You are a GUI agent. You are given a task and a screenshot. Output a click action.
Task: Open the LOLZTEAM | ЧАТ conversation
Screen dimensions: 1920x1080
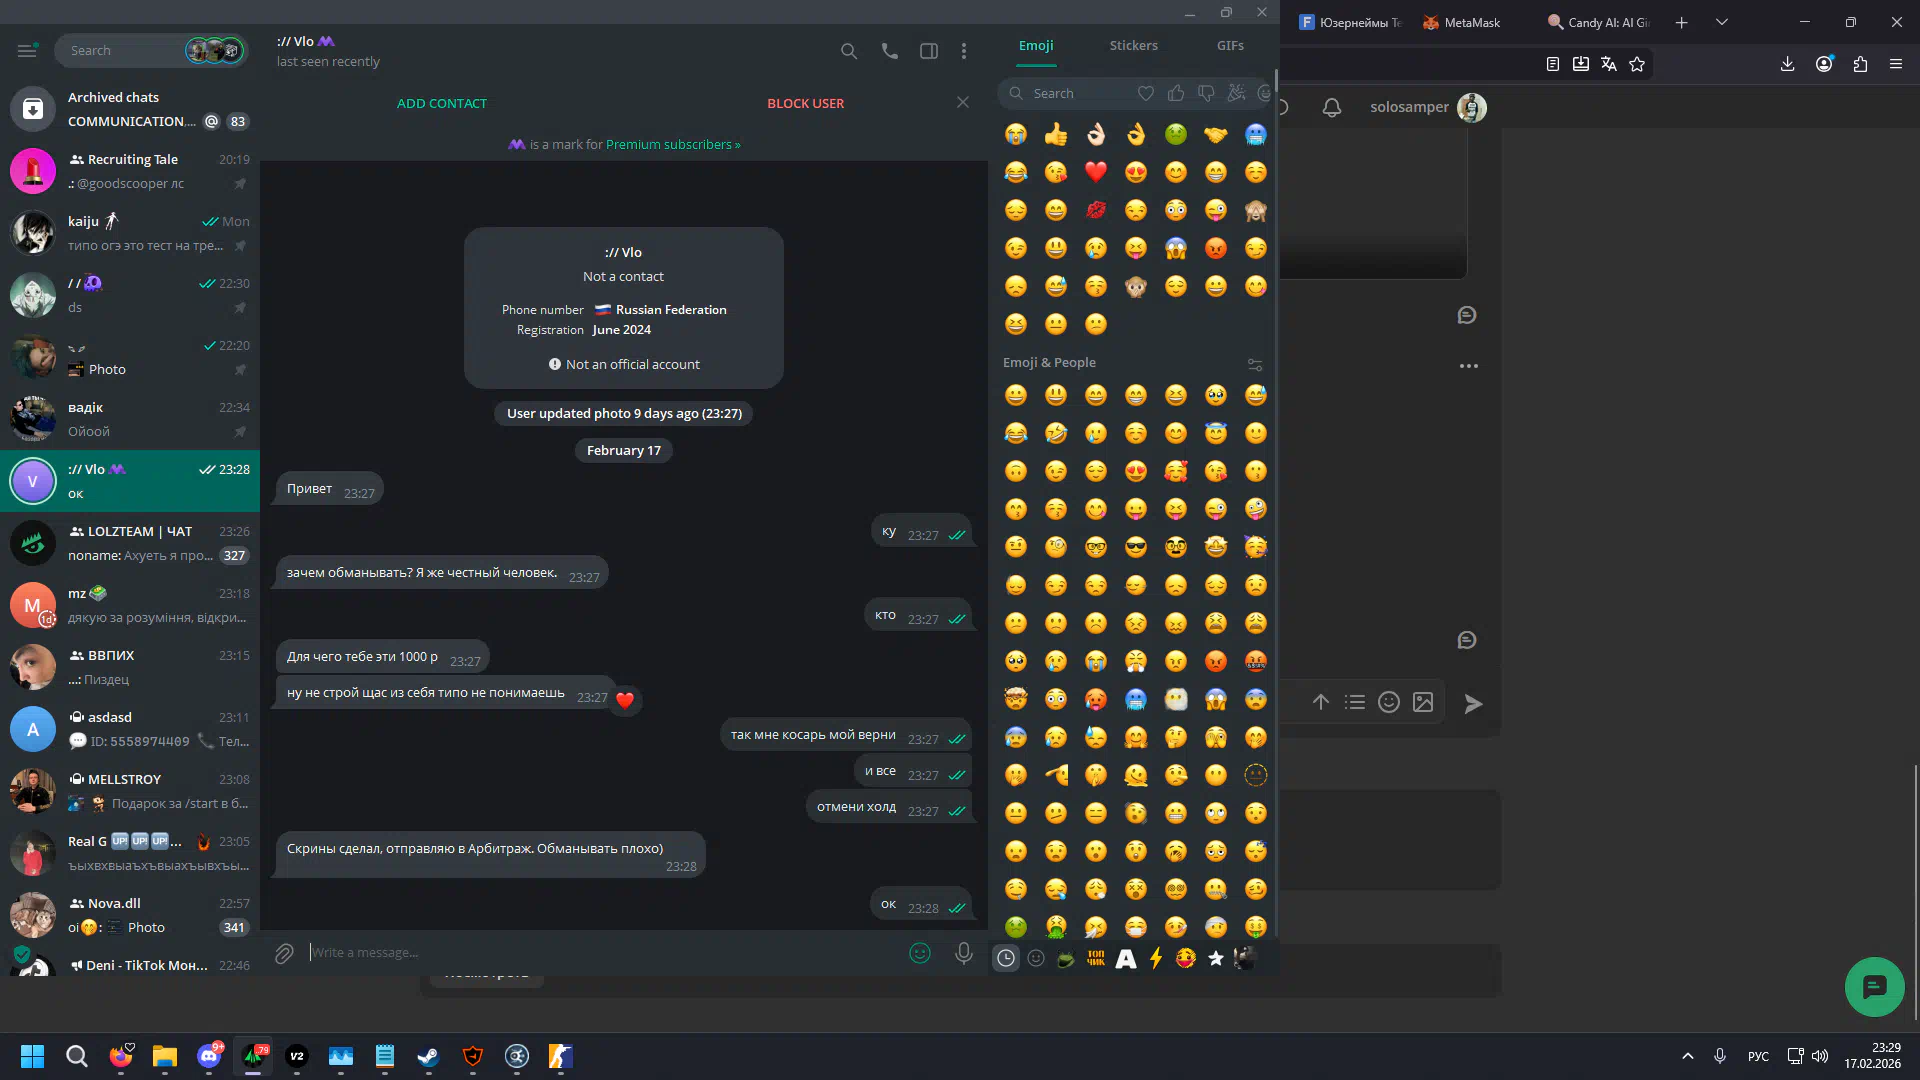tap(130, 543)
